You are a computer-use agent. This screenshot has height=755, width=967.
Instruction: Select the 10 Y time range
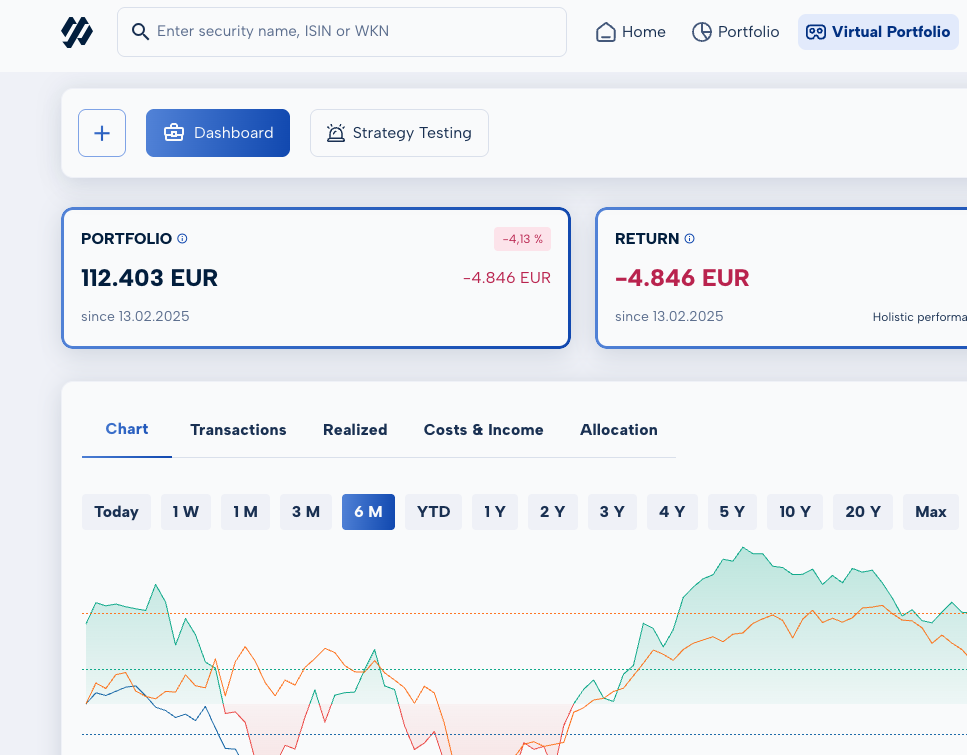click(x=795, y=512)
